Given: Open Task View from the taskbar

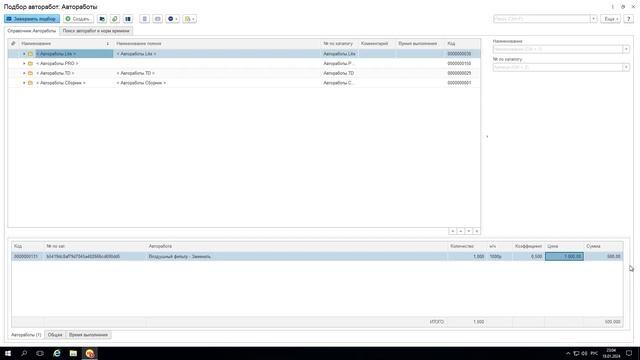Looking at the screenshot, I should (40, 353).
